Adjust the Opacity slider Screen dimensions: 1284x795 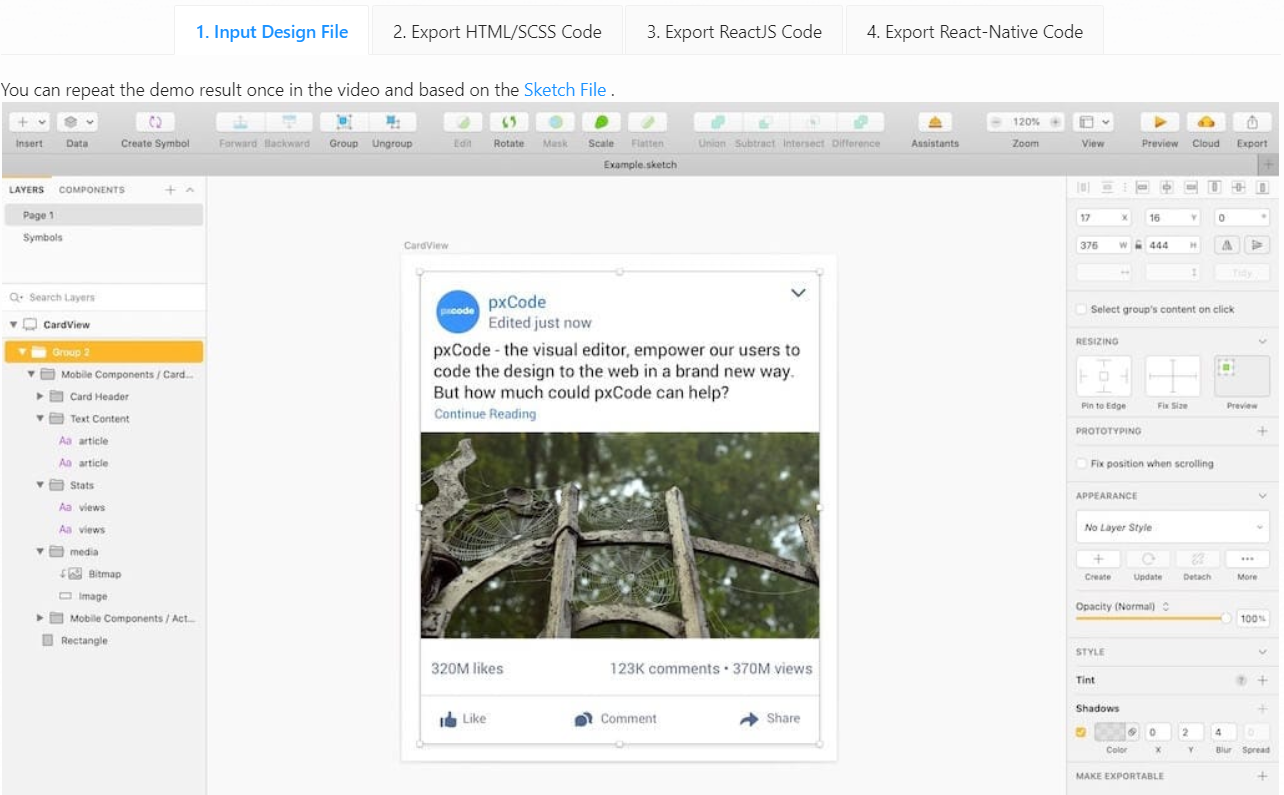(x=1153, y=618)
